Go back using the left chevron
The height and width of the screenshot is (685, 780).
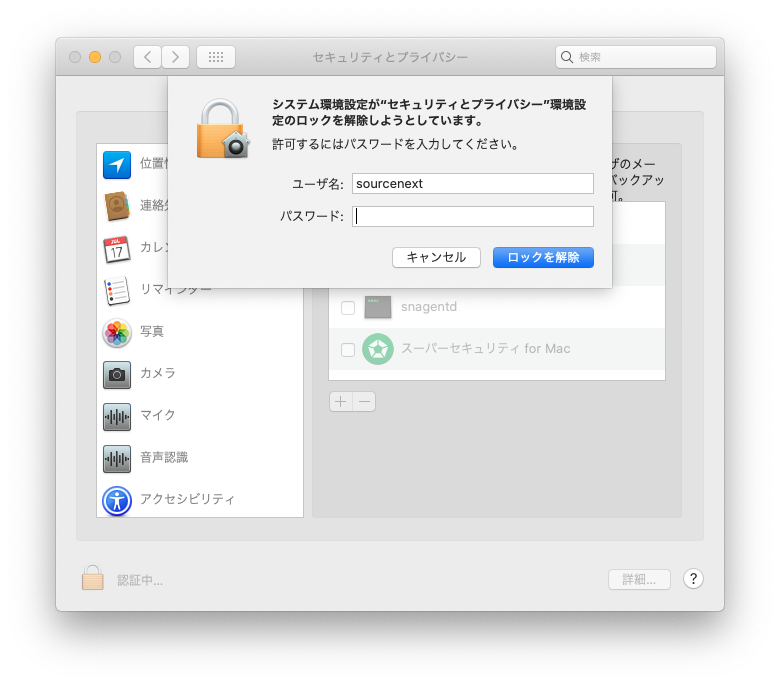pyautogui.click(x=148, y=57)
